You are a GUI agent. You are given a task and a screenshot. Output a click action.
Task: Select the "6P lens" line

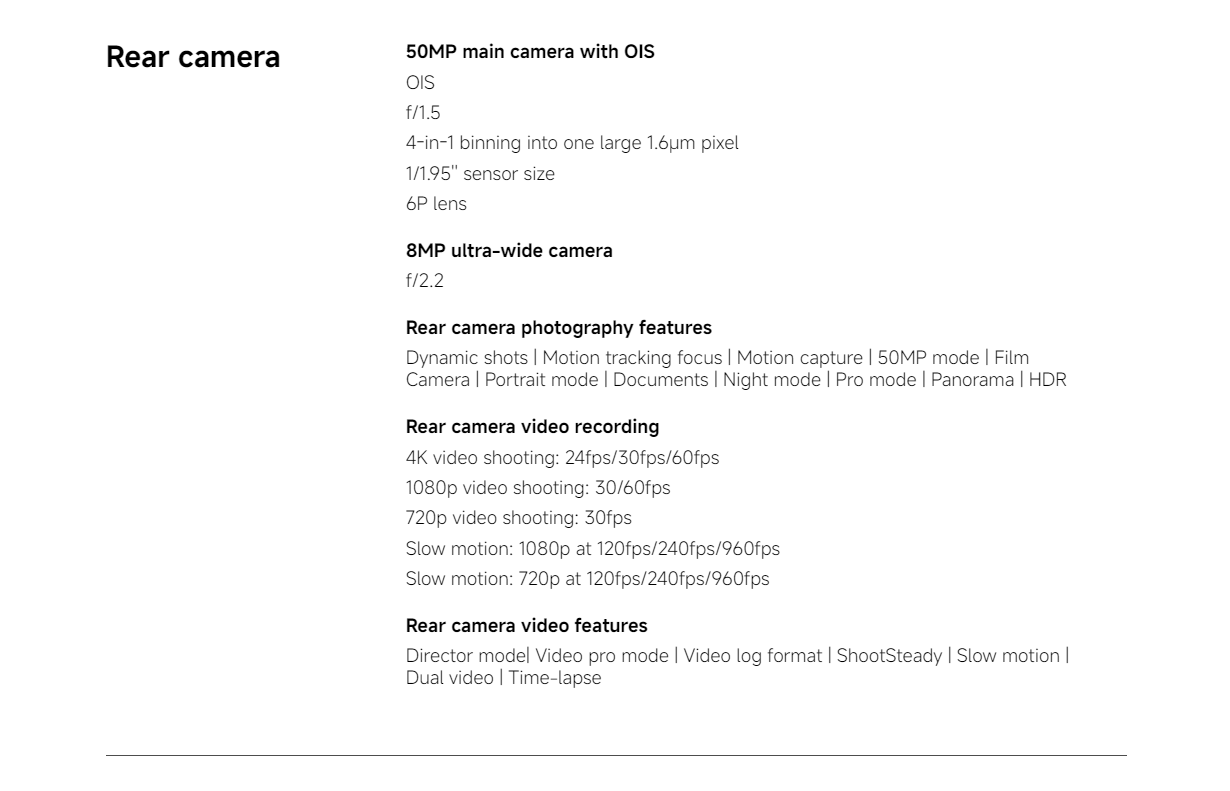coord(436,204)
